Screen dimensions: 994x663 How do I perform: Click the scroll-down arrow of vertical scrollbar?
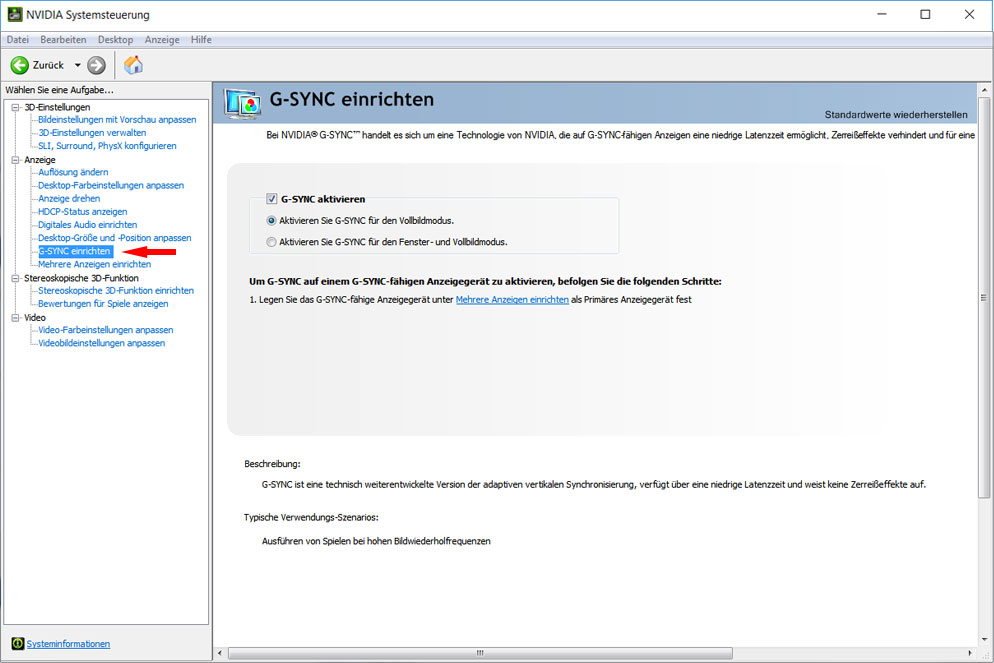pyautogui.click(x=984, y=640)
